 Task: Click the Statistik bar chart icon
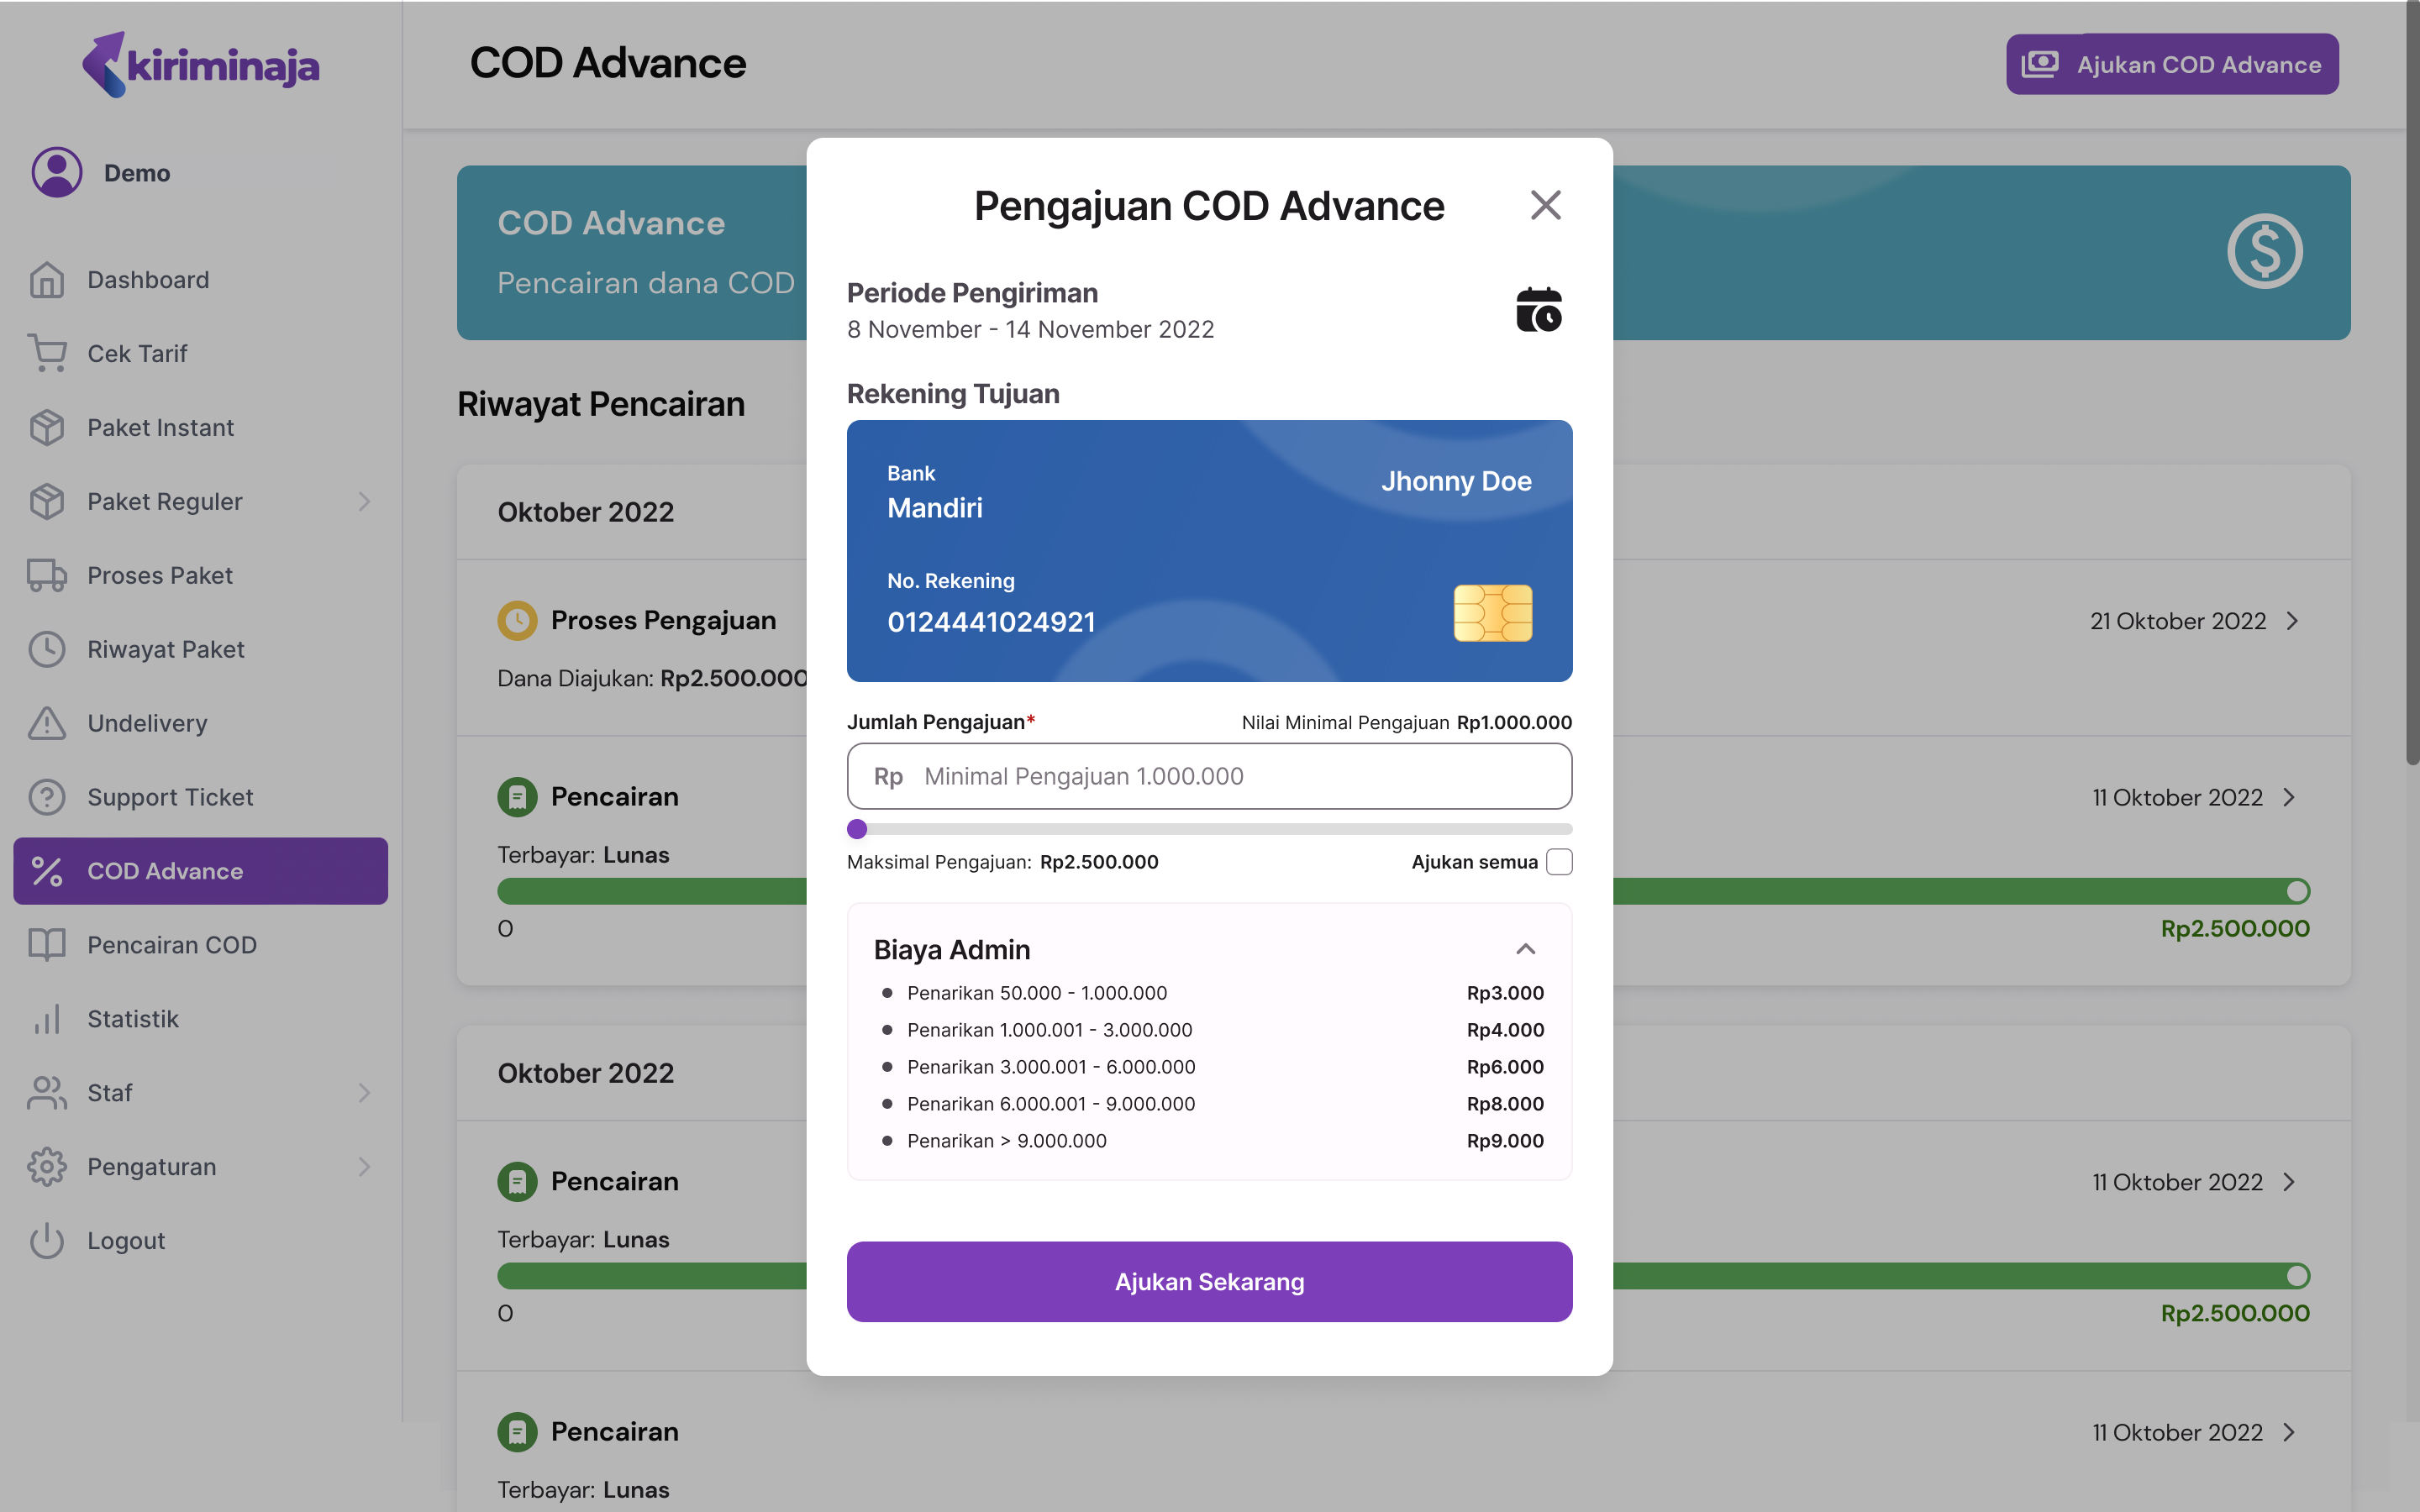coord(47,1019)
